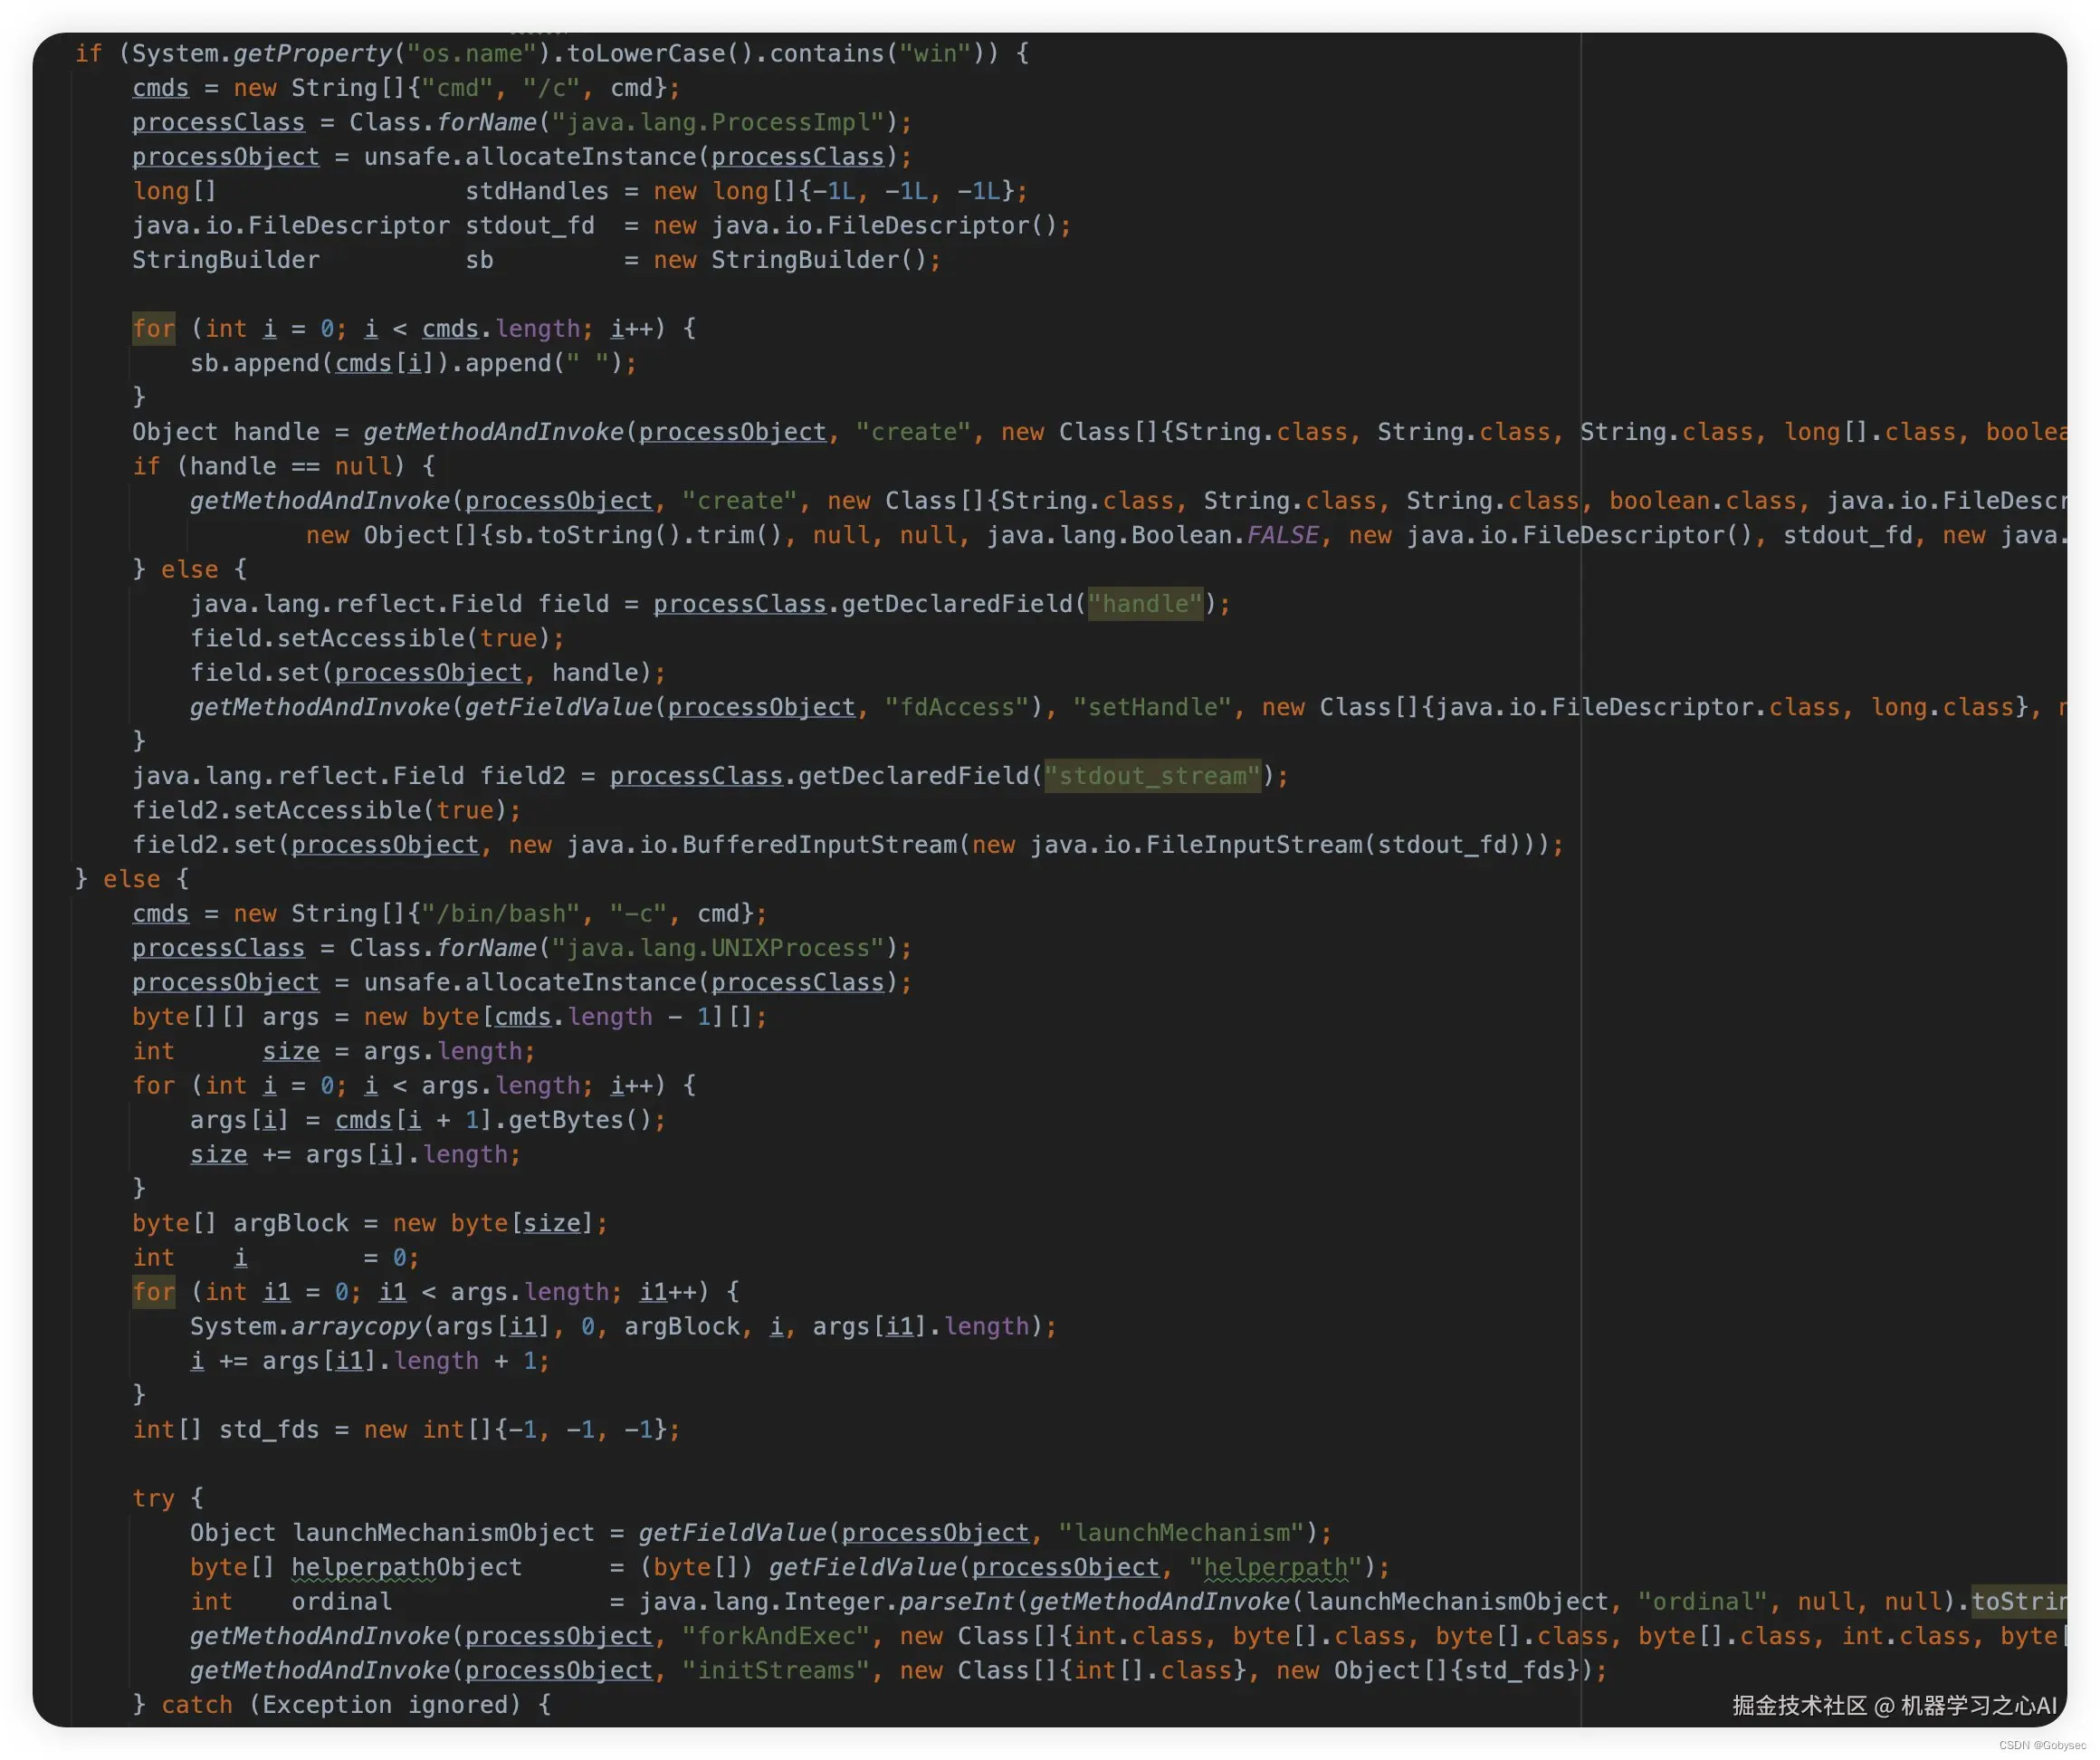Click the highlighted "stdout_stream" string literal
The width and height of the screenshot is (2100, 1760).
pos(1152,776)
